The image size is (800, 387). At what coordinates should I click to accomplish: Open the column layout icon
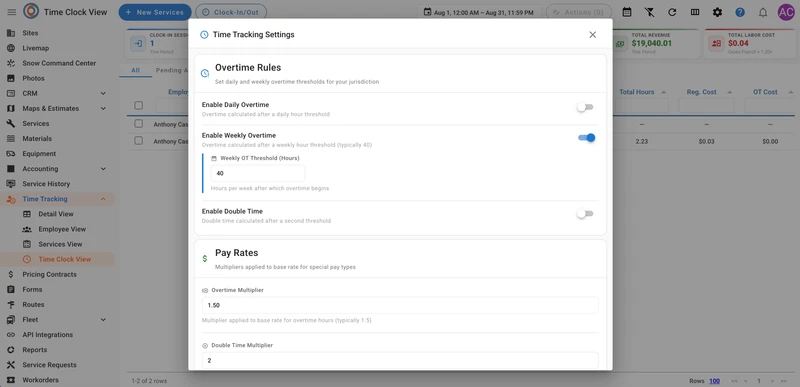click(x=695, y=12)
